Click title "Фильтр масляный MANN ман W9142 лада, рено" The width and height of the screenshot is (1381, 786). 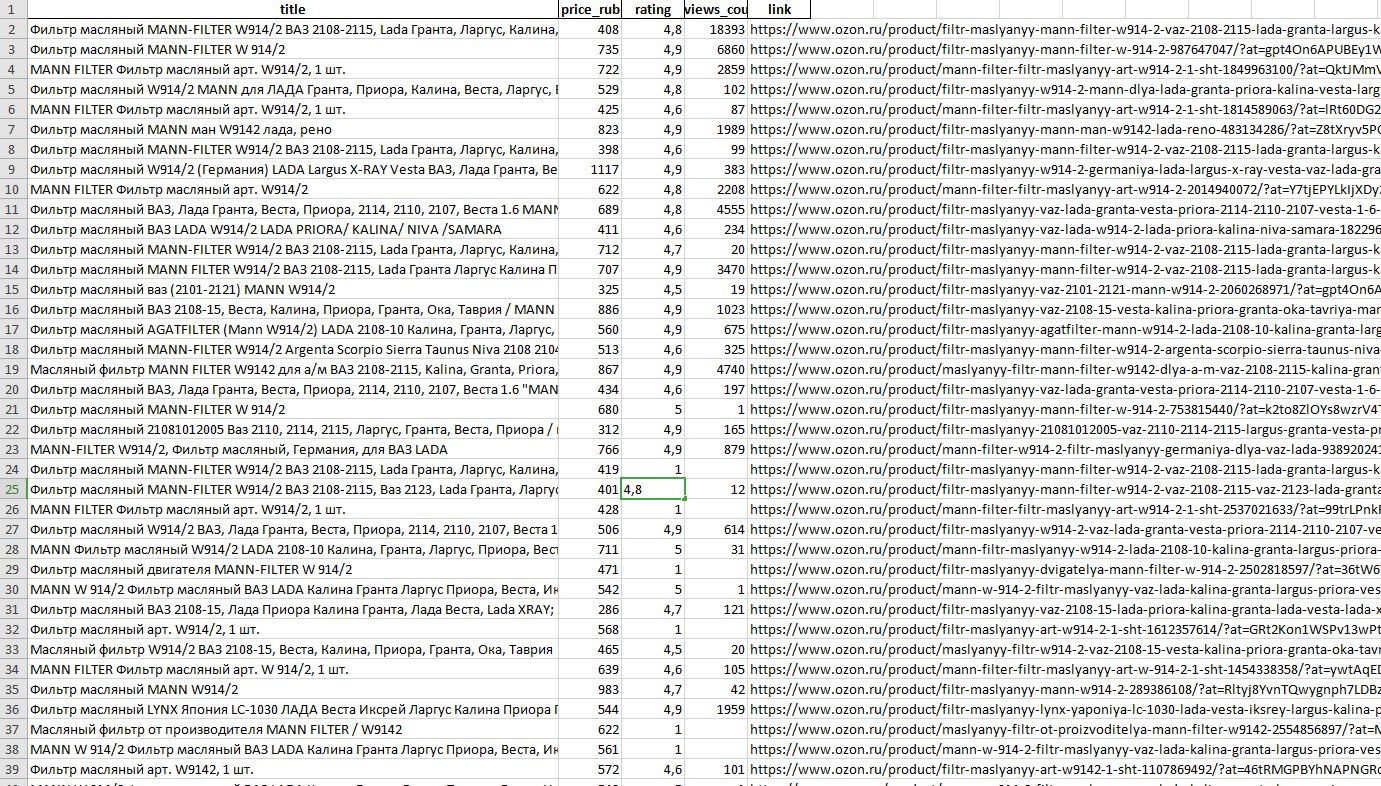click(181, 129)
